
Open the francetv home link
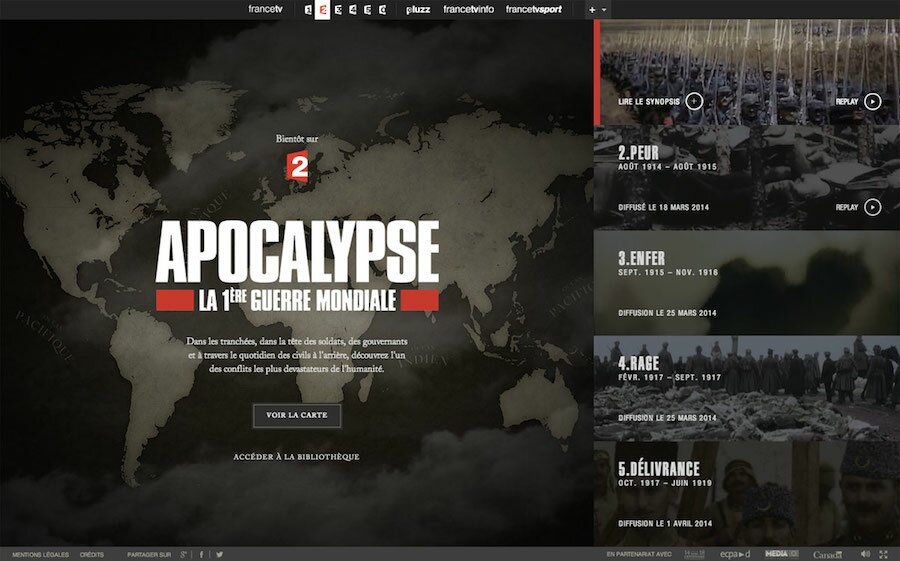point(265,9)
